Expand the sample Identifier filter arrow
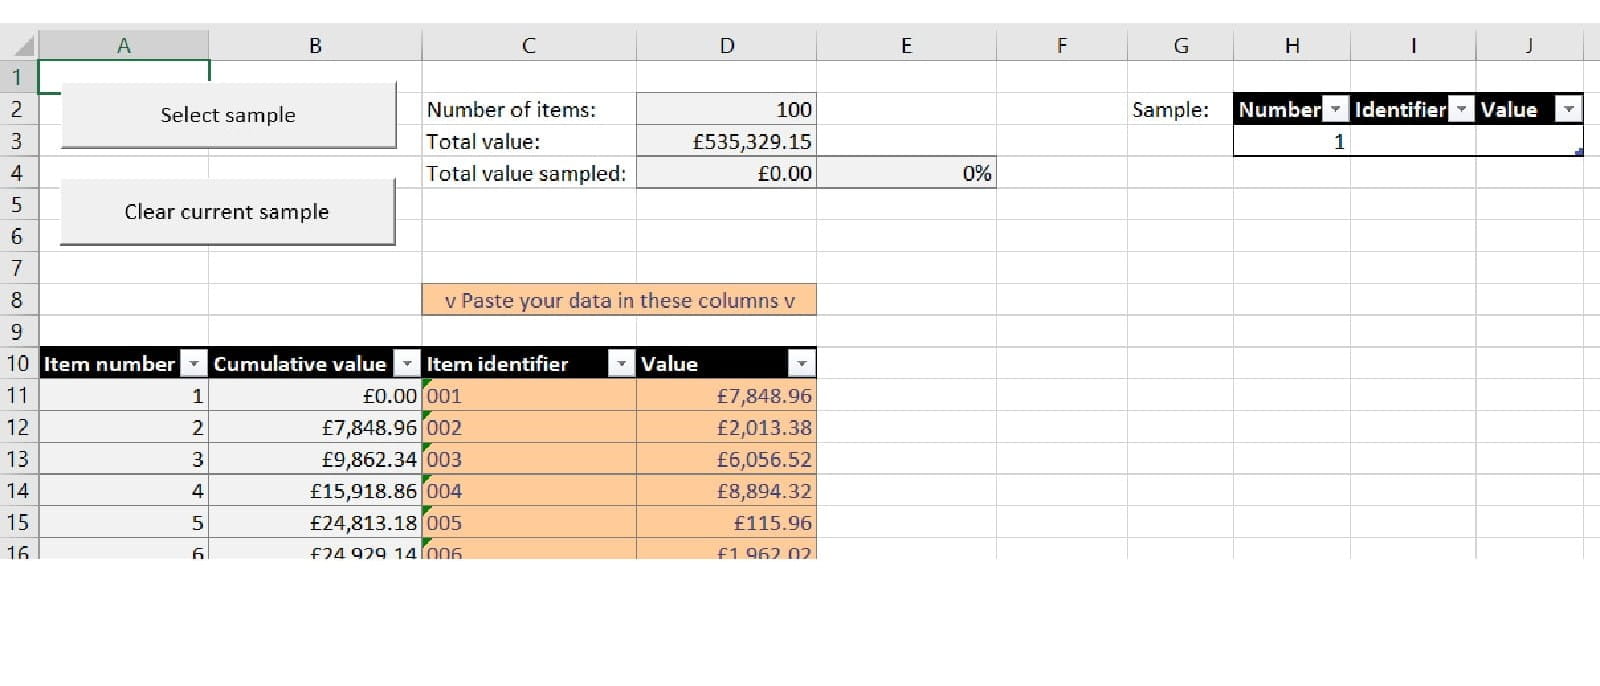 pos(1462,110)
